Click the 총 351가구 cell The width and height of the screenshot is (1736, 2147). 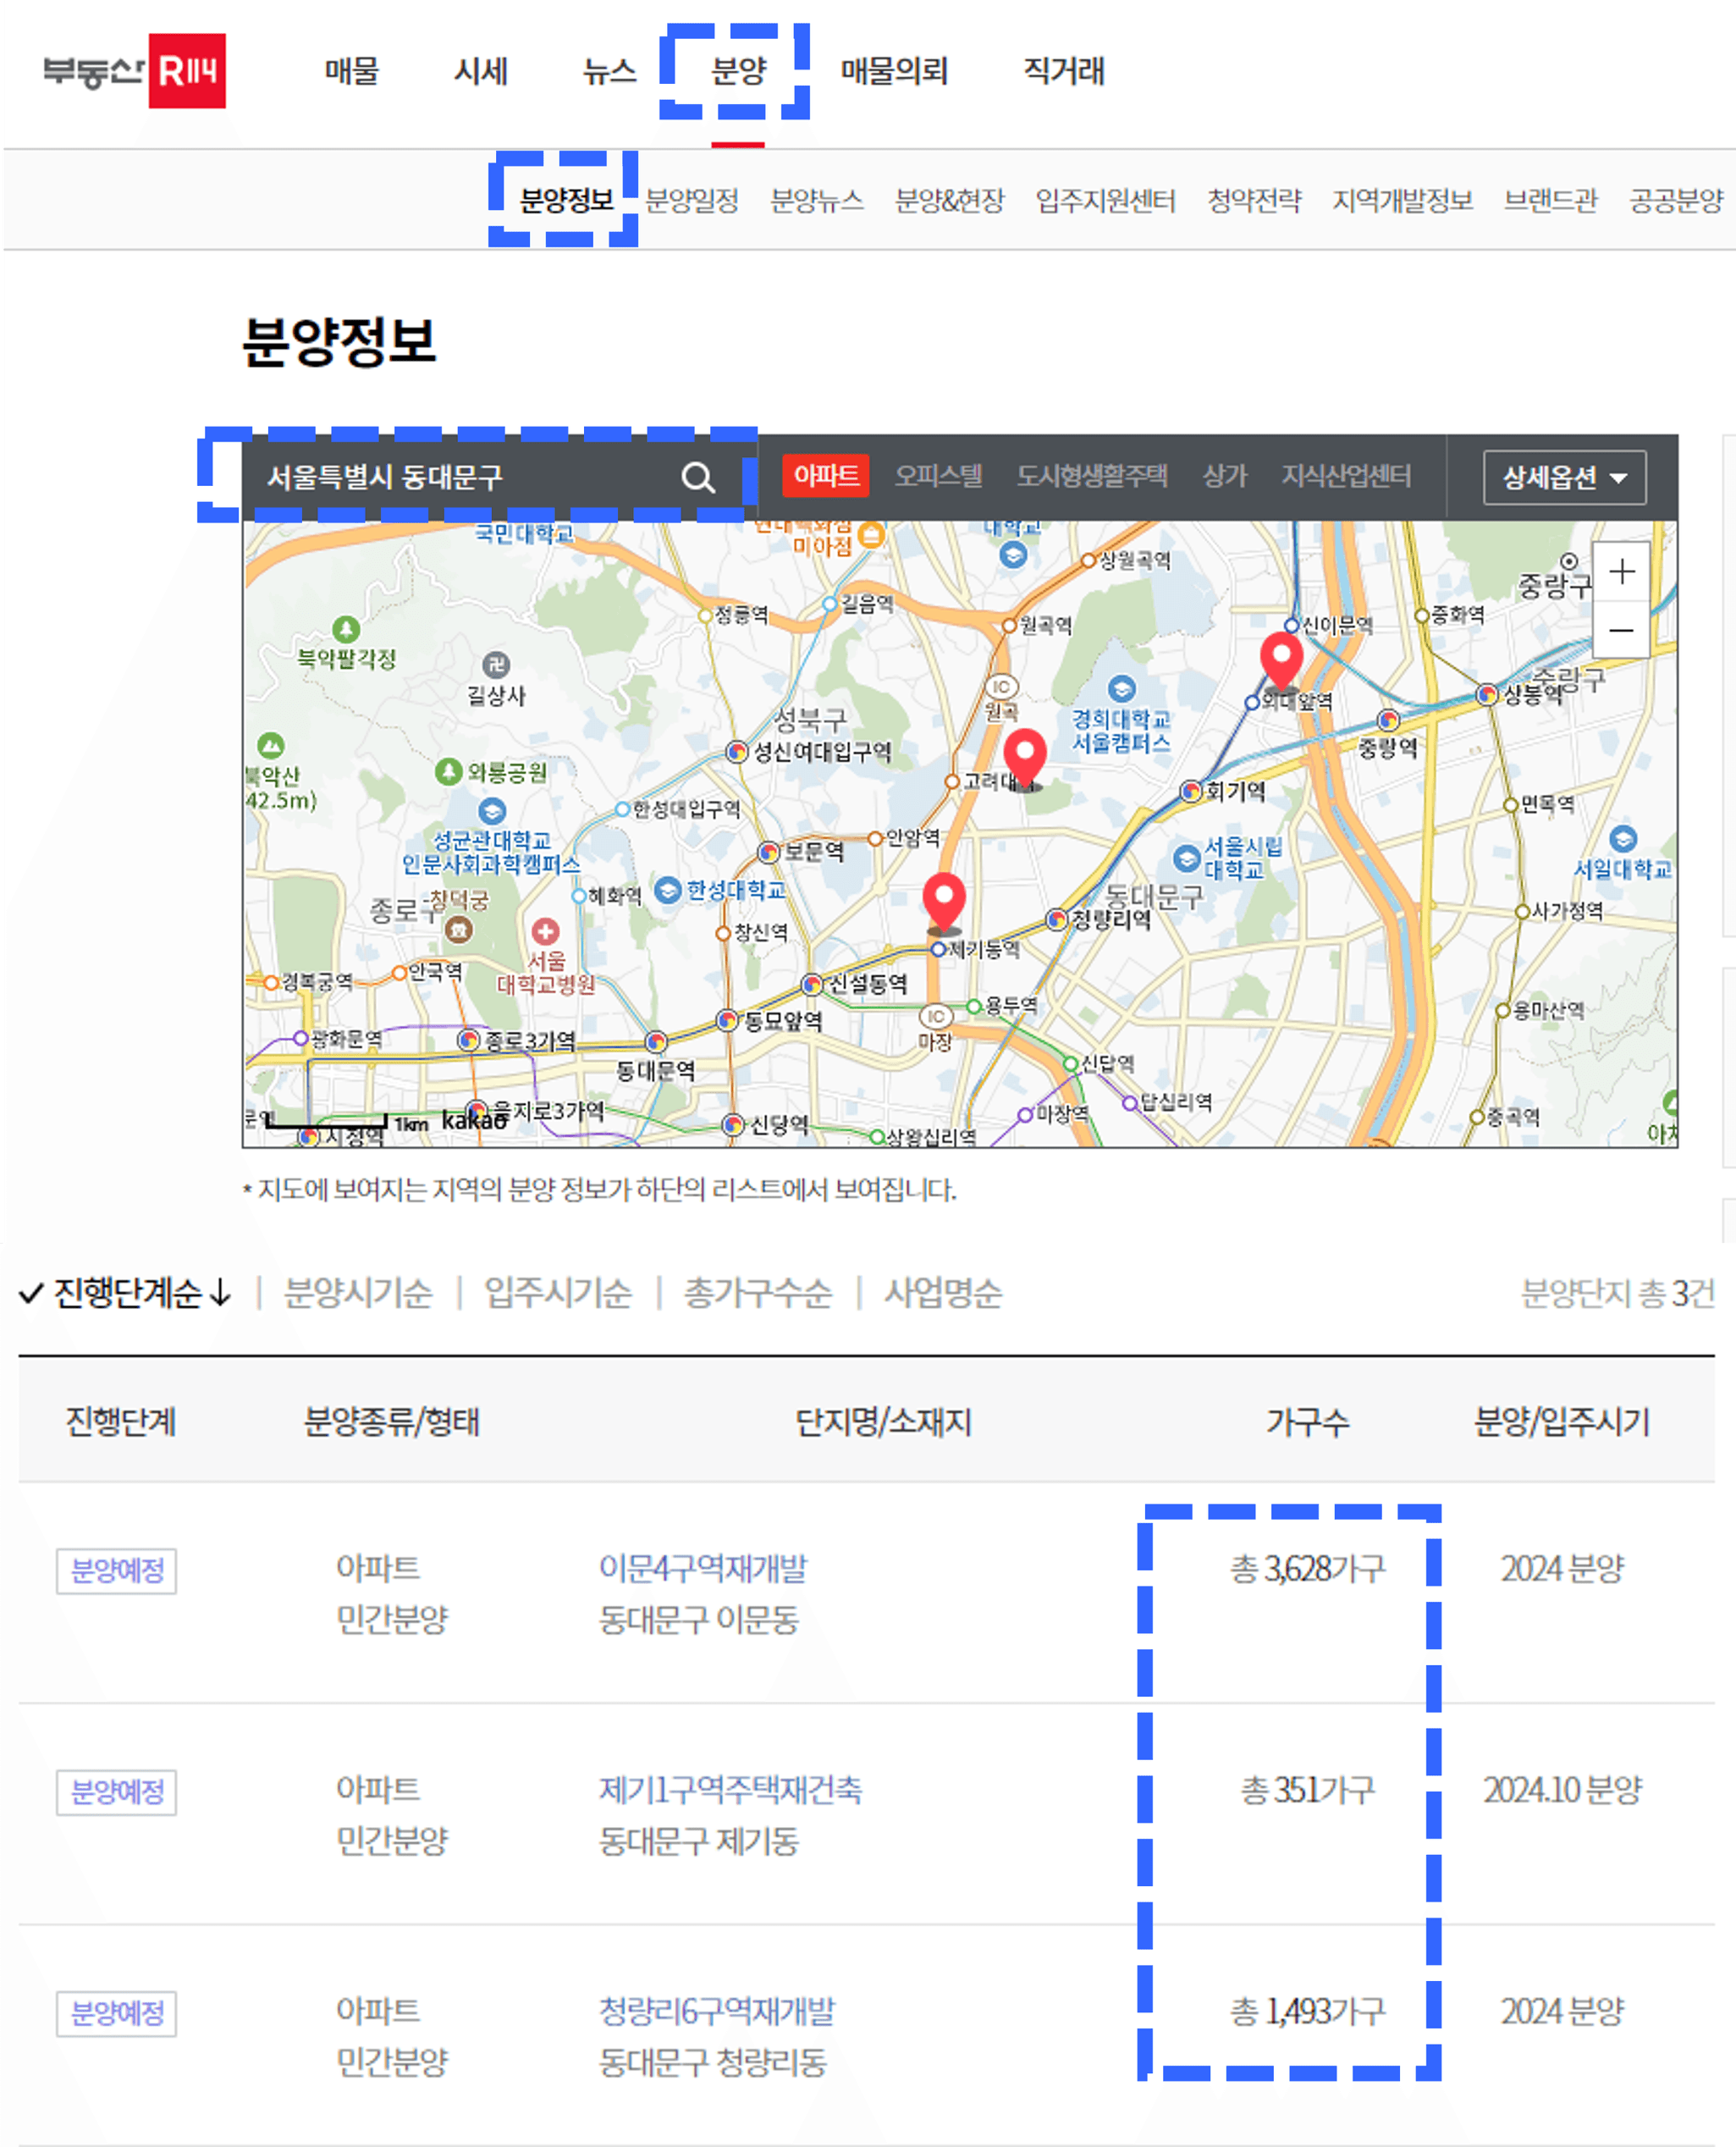(x=1307, y=1789)
